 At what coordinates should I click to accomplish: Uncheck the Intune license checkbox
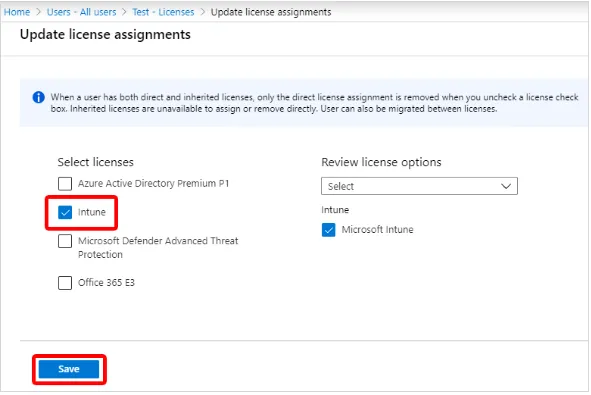click(x=65, y=213)
